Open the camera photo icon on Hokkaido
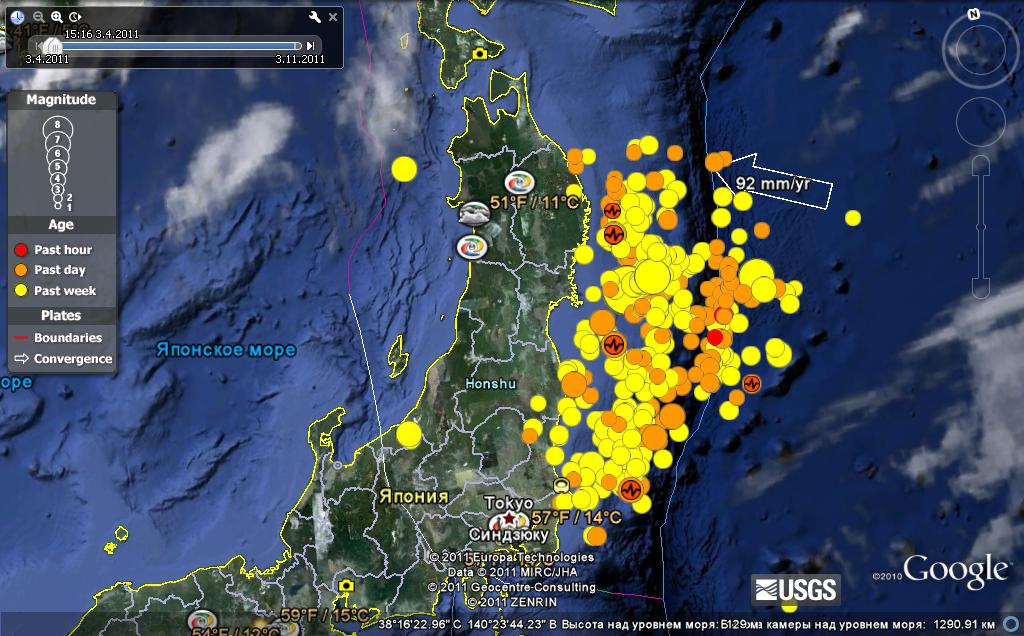Image resolution: width=1024 pixels, height=636 pixels. click(480, 54)
